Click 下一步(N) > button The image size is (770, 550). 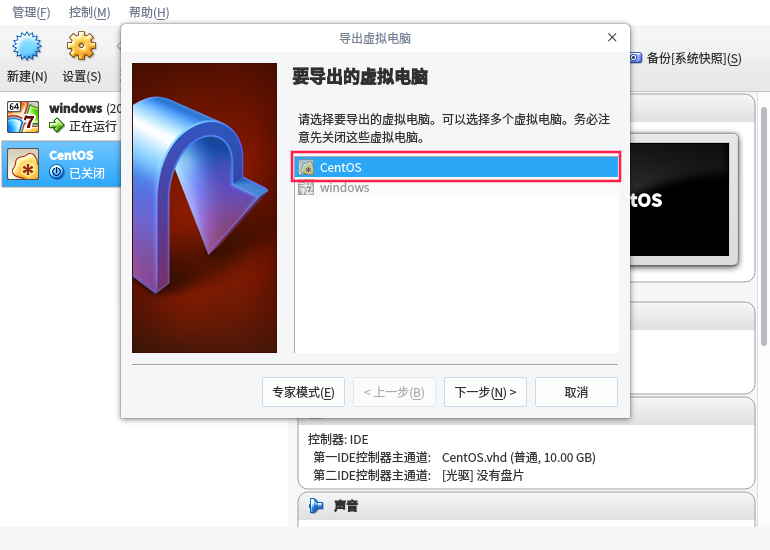coord(485,392)
